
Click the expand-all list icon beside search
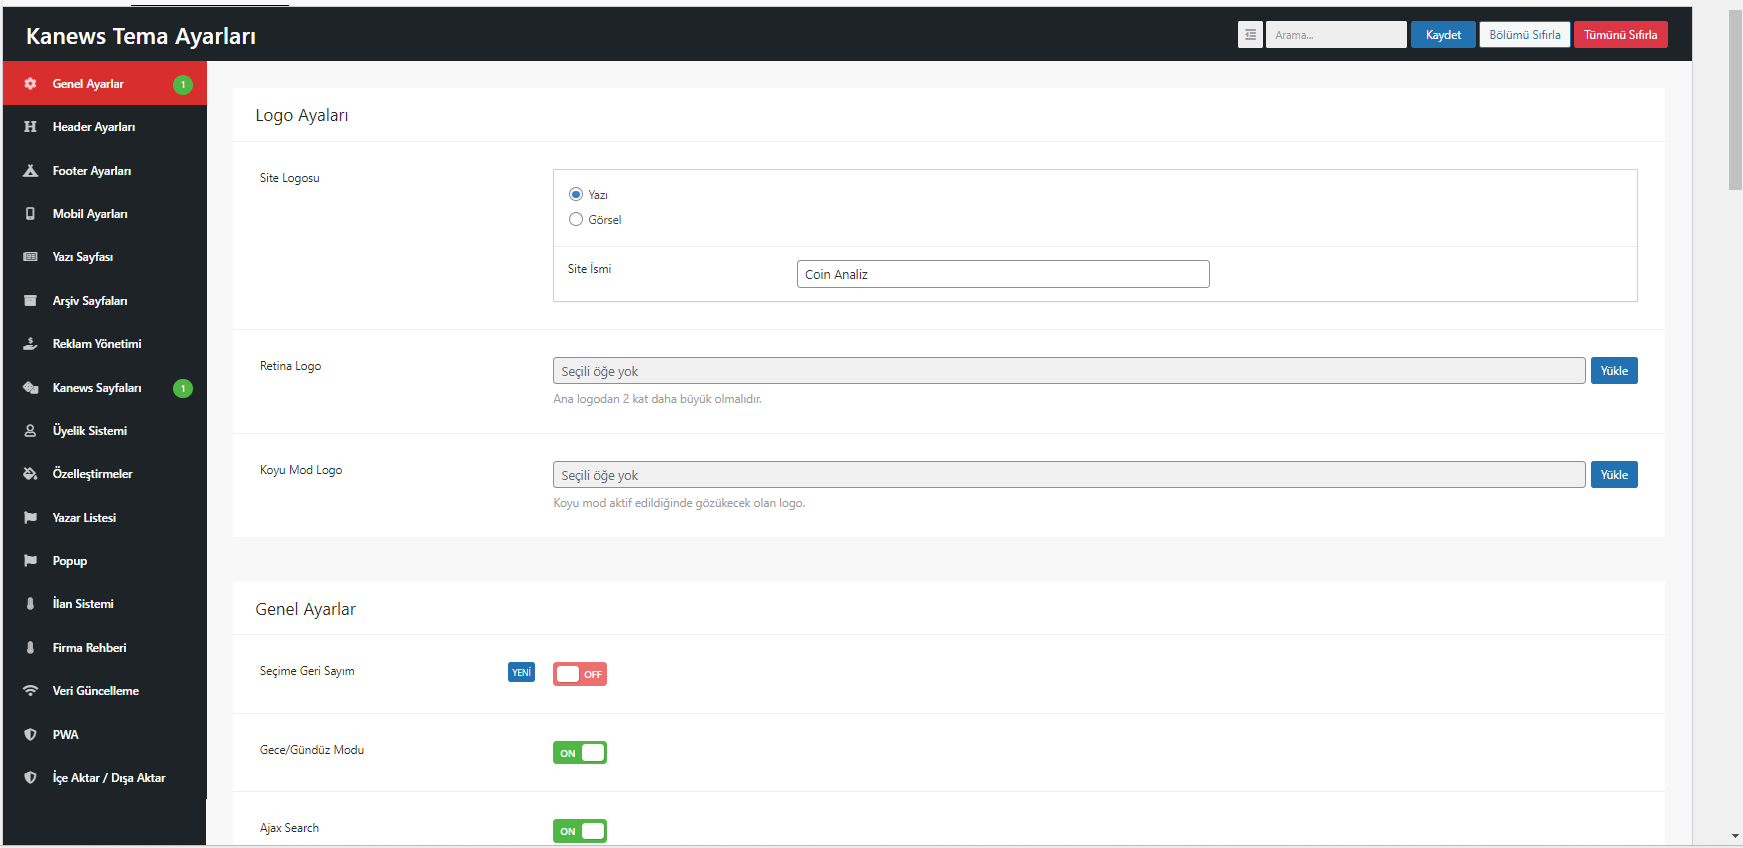click(1250, 35)
